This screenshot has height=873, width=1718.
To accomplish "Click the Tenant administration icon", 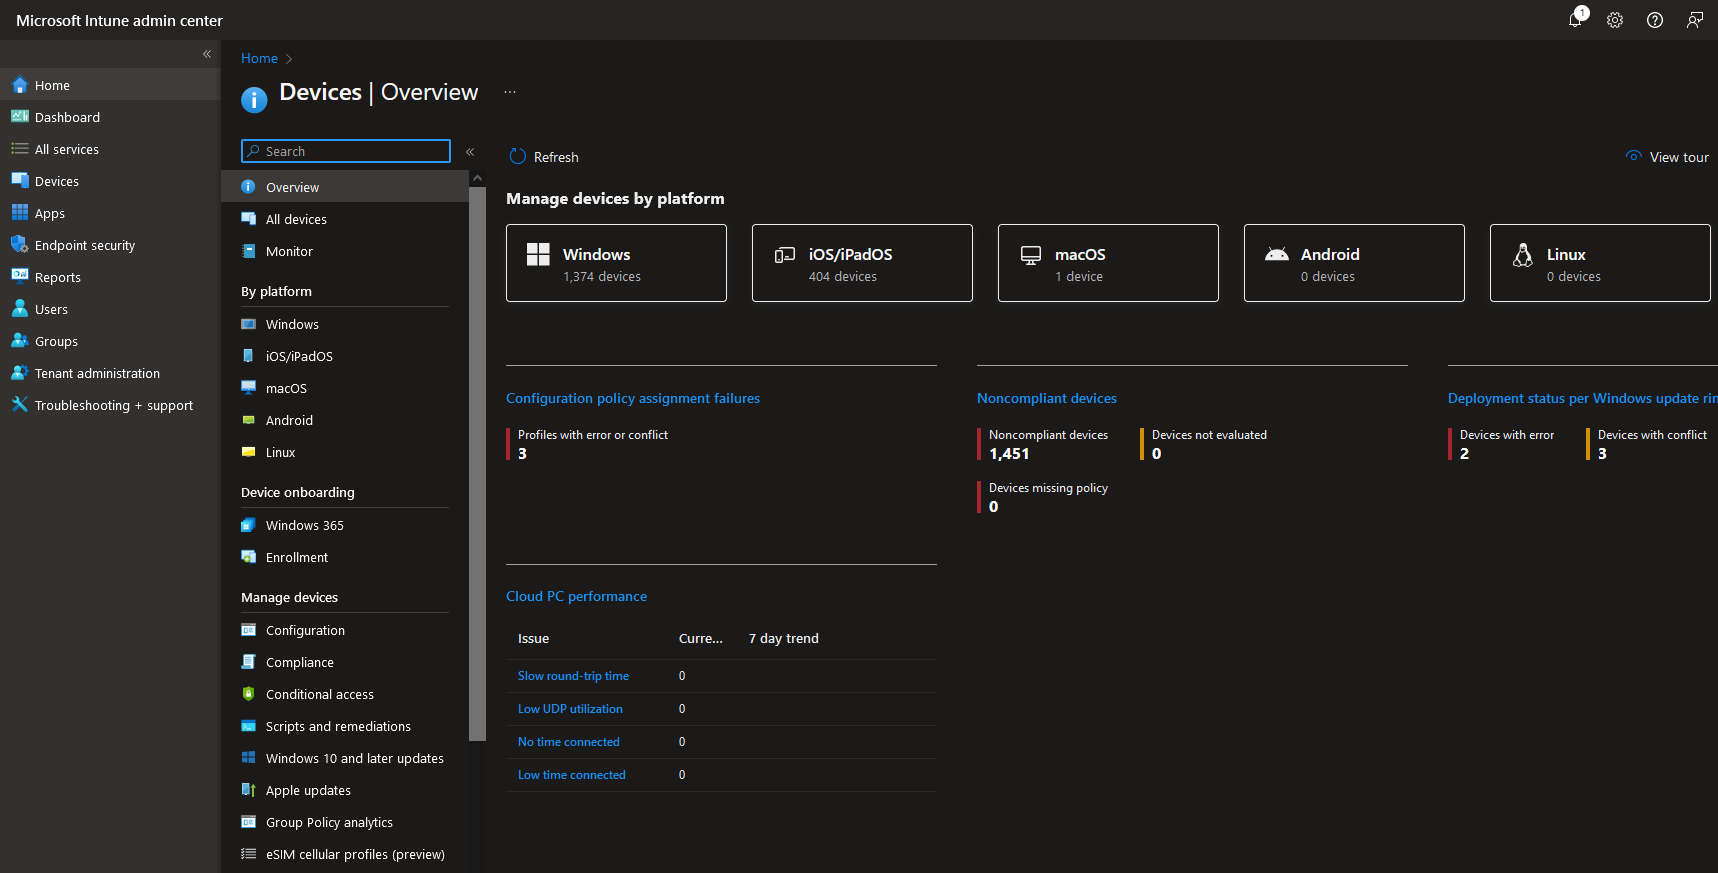I will pyautogui.click(x=19, y=373).
